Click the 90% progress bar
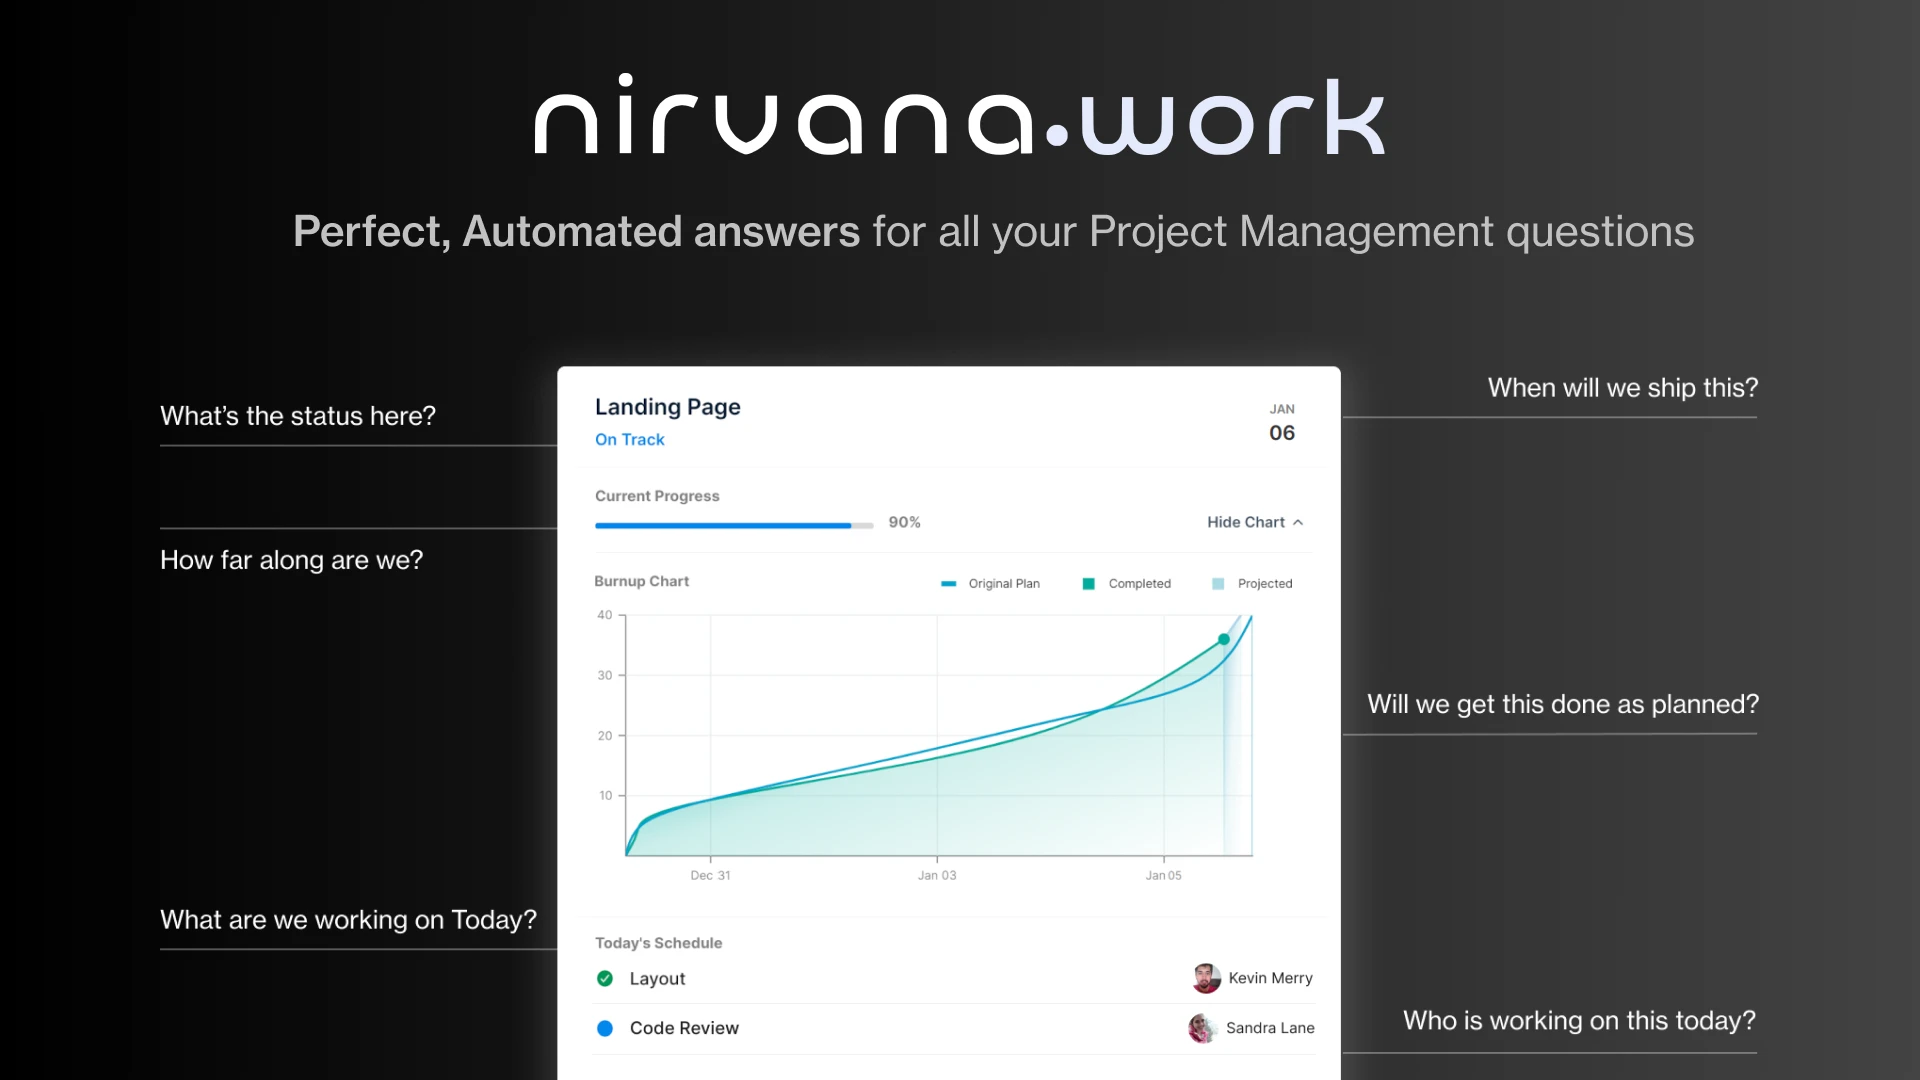The image size is (1920, 1080). pyautogui.click(x=734, y=525)
